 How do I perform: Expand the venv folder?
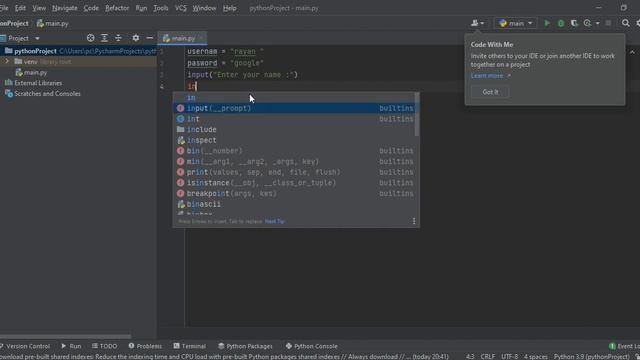pos(7,62)
